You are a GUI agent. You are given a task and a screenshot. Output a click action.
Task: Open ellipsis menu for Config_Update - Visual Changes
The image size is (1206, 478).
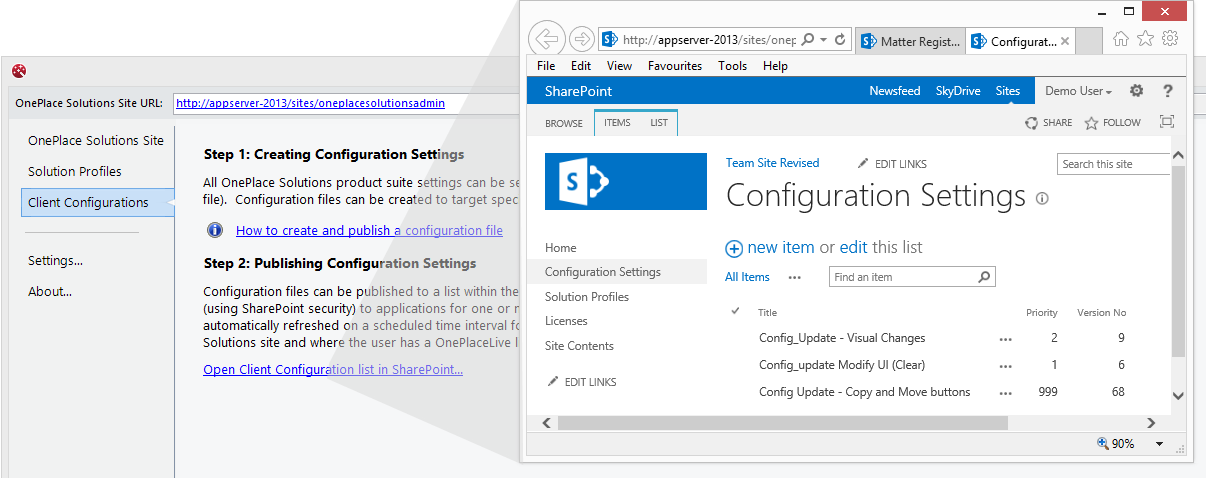click(1005, 339)
